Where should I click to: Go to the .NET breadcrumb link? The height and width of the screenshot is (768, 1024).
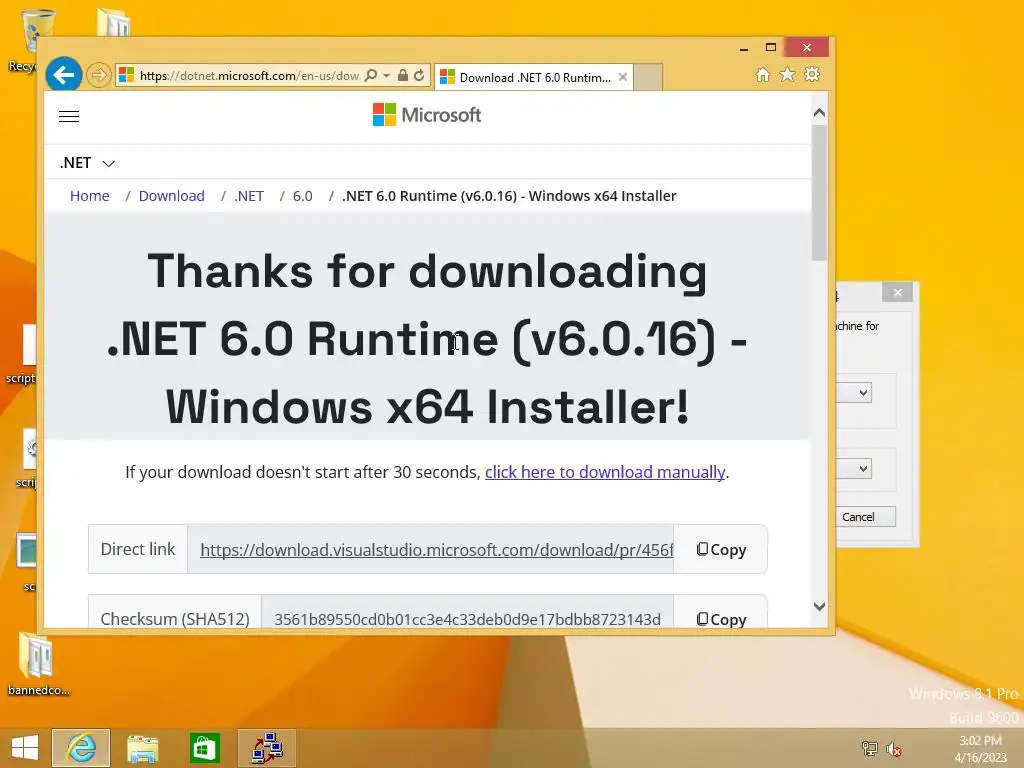tap(249, 196)
